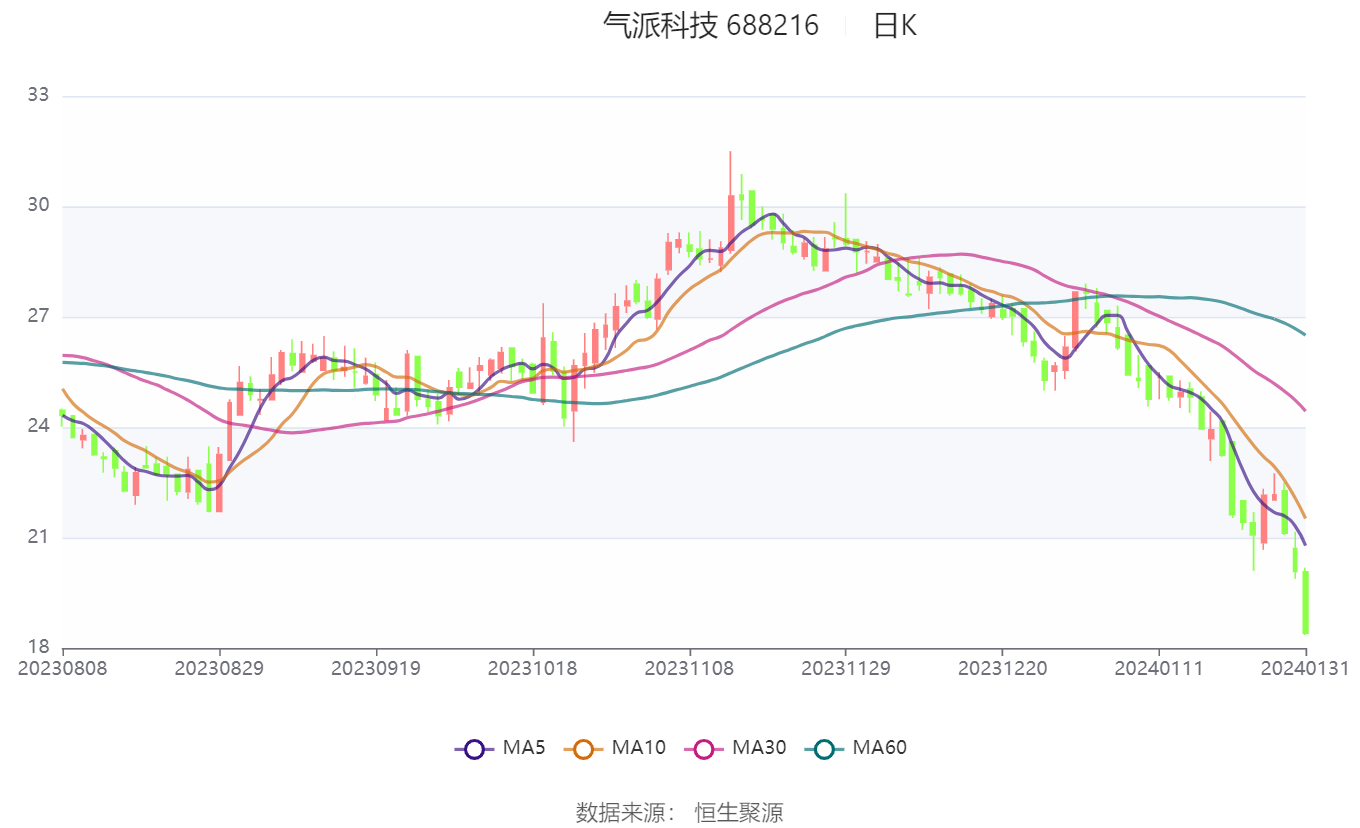Toggle the MA10 legend series
Image resolution: width=1360 pixels, height=828 pixels.
coord(615,747)
